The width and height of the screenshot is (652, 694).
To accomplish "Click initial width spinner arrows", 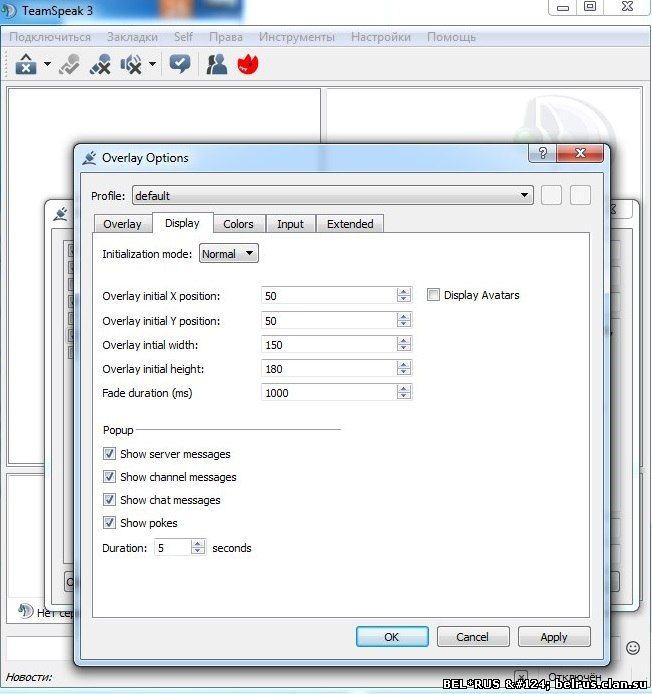I will click(404, 344).
